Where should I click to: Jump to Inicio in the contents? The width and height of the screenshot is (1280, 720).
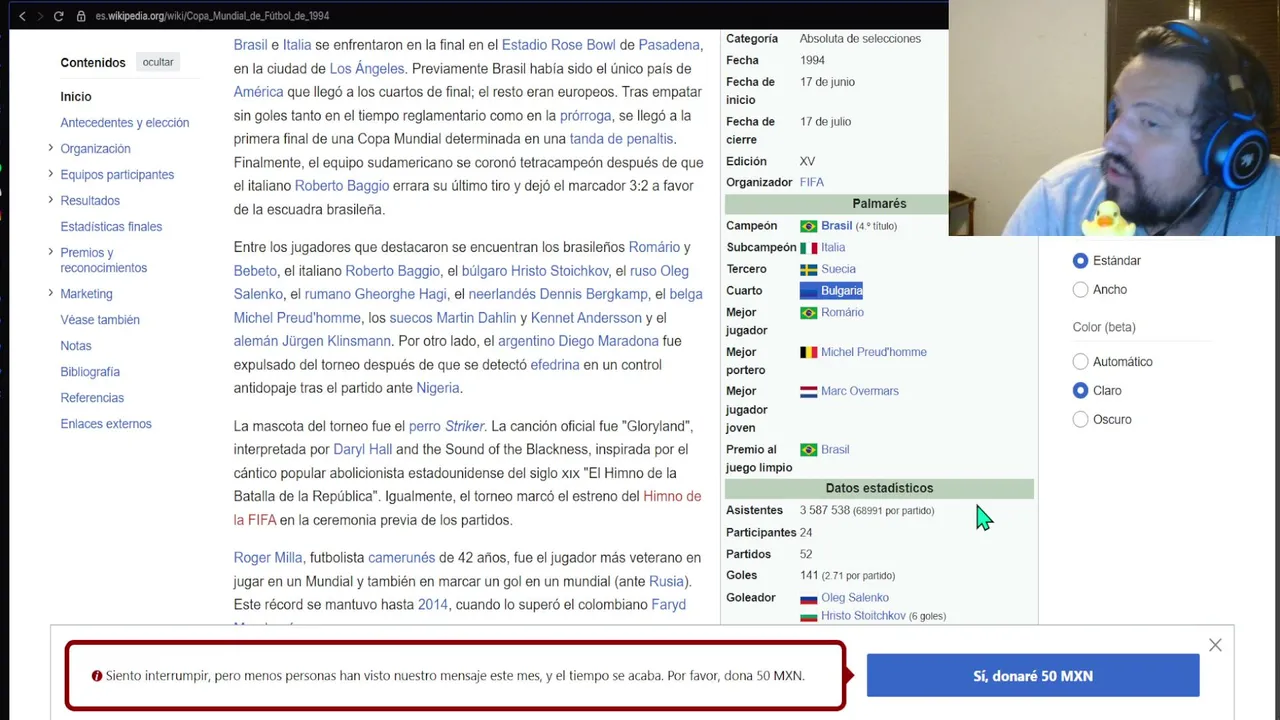click(76, 97)
